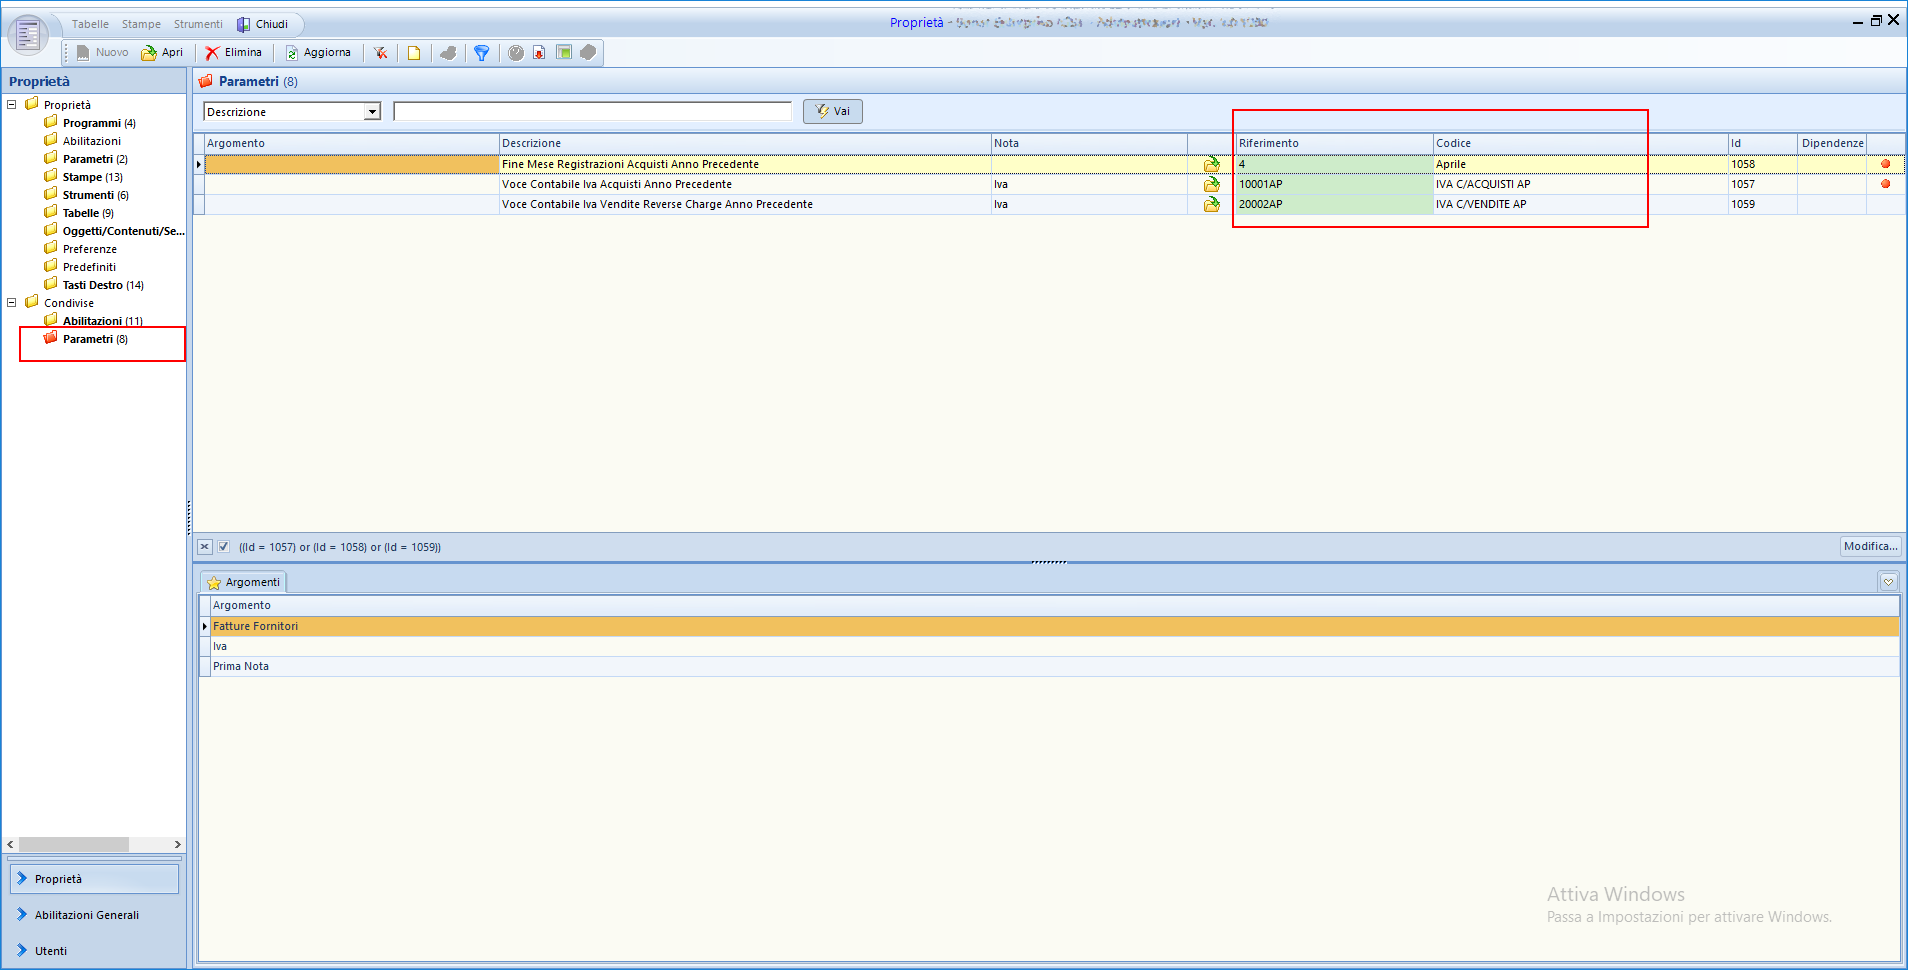Open the round application menu button
1908x970 pixels.
tap(28, 35)
